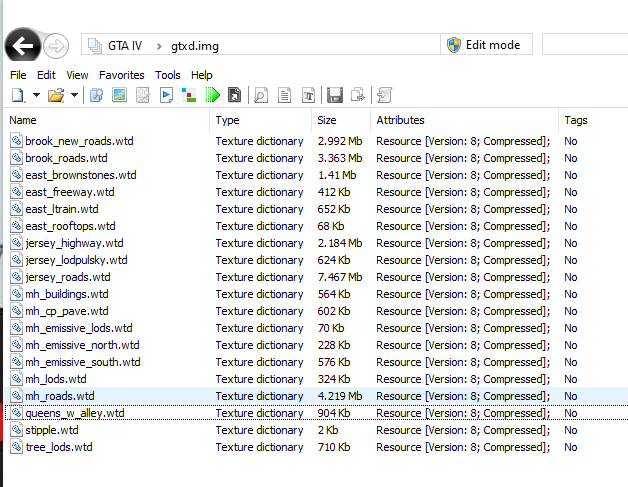The height and width of the screenshot is (487, 628).
Task: Click the letter T document toolbar icon
Action: pyautogui.click(x=308, y=95)
